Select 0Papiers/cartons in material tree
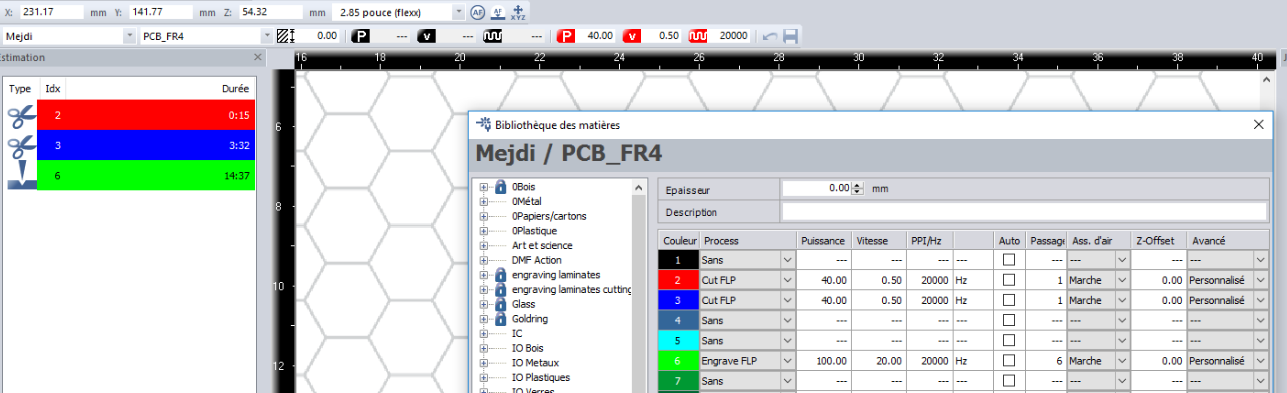The width and height of the screenshot is (1287, 393). click(549, 216)
